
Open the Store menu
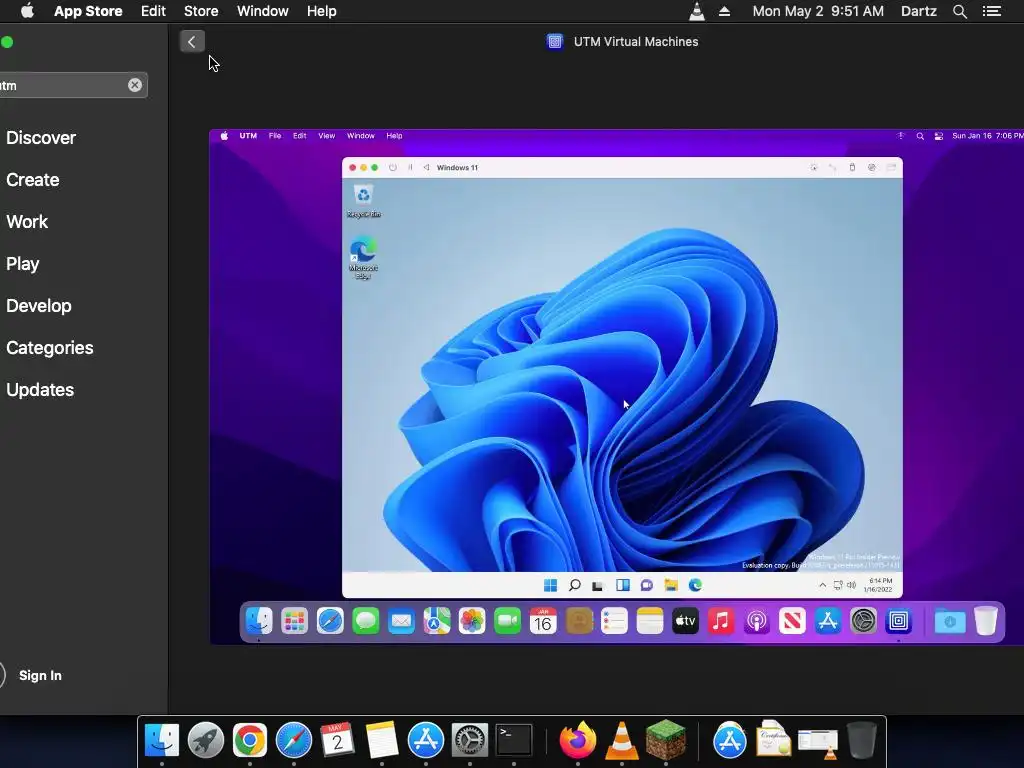pos(201,11)
